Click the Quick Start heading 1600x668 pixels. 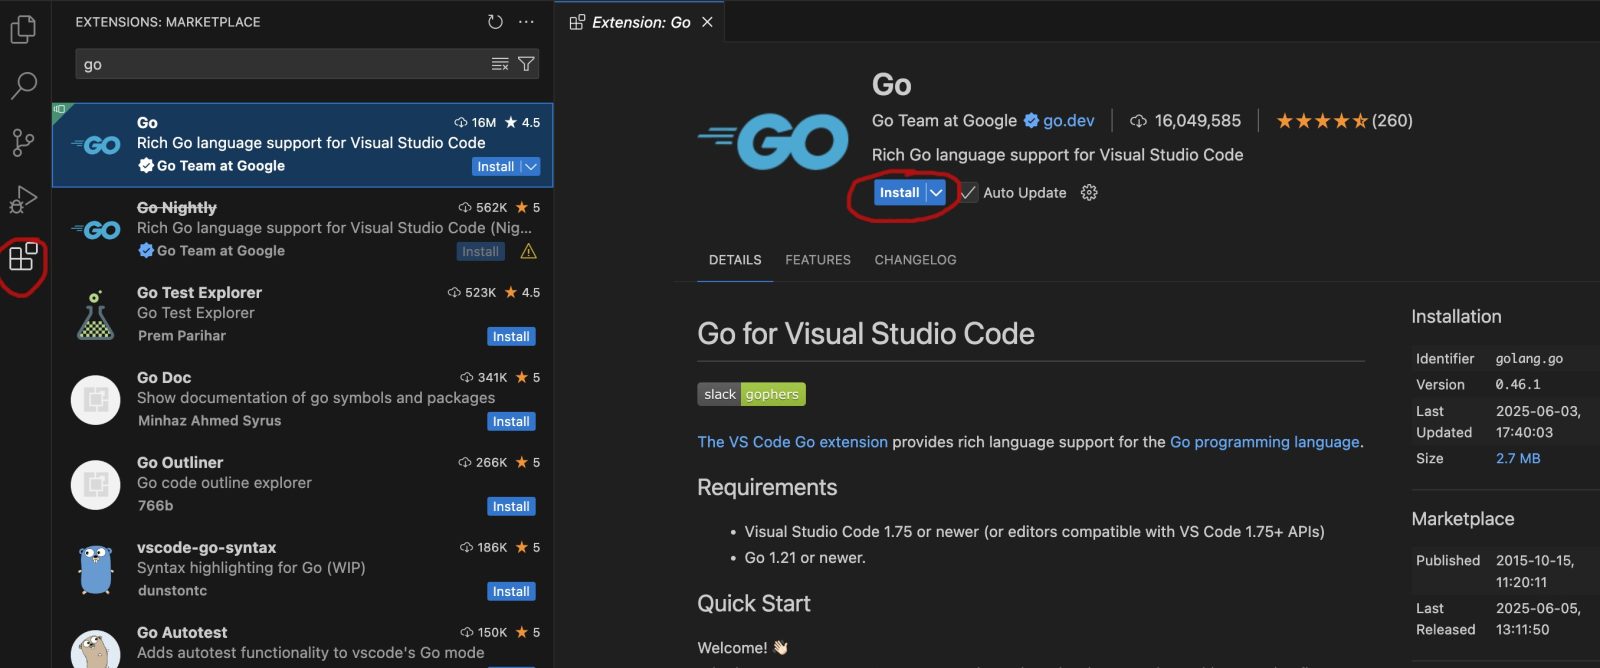pos(754,604)
